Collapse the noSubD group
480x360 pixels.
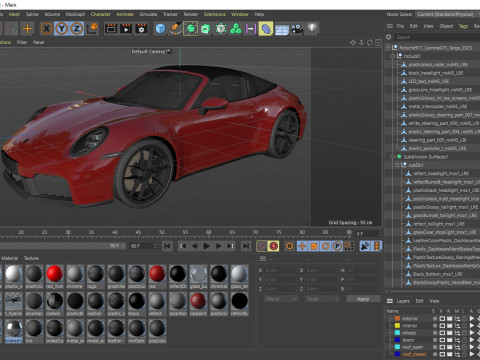(x=393, y=56)
